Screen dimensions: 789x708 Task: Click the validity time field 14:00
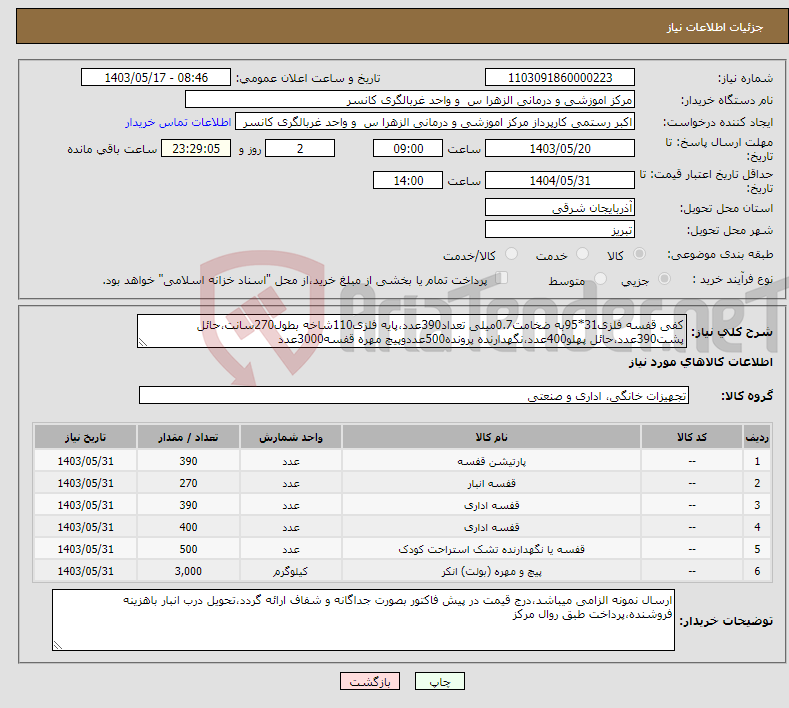(408, 180)
